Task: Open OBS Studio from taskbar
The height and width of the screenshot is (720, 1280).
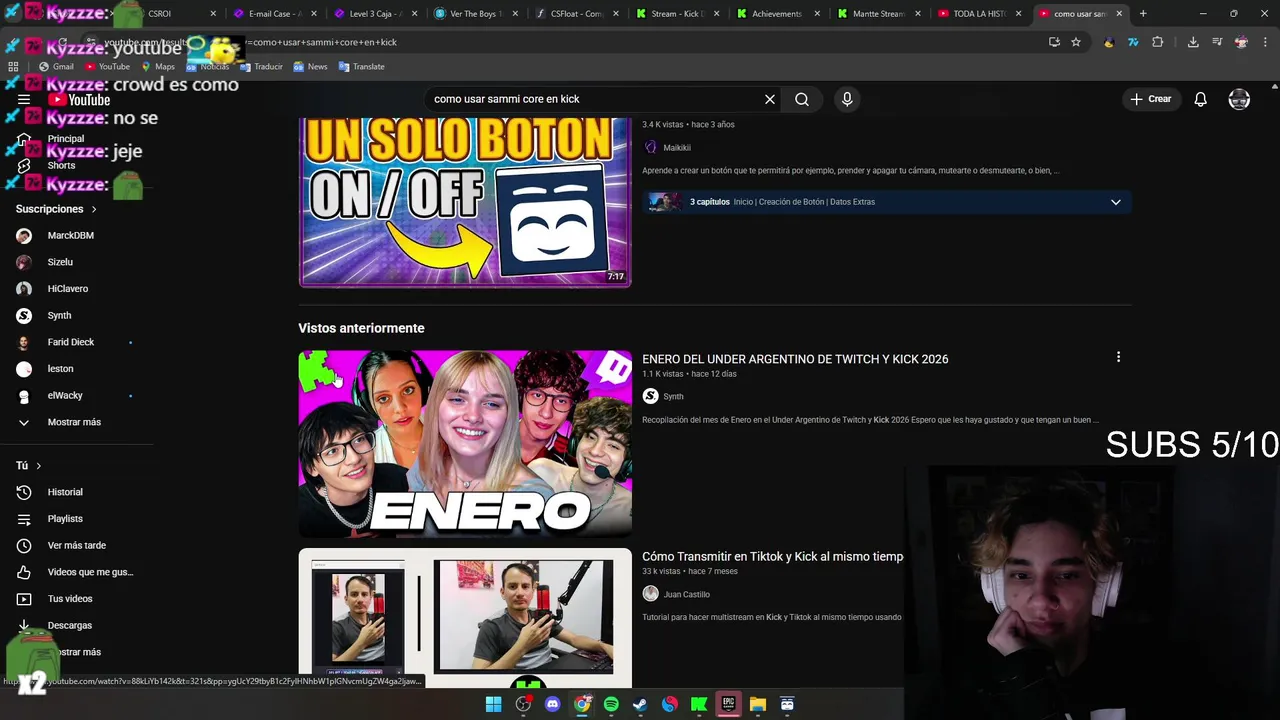Action: pos(523,704)
